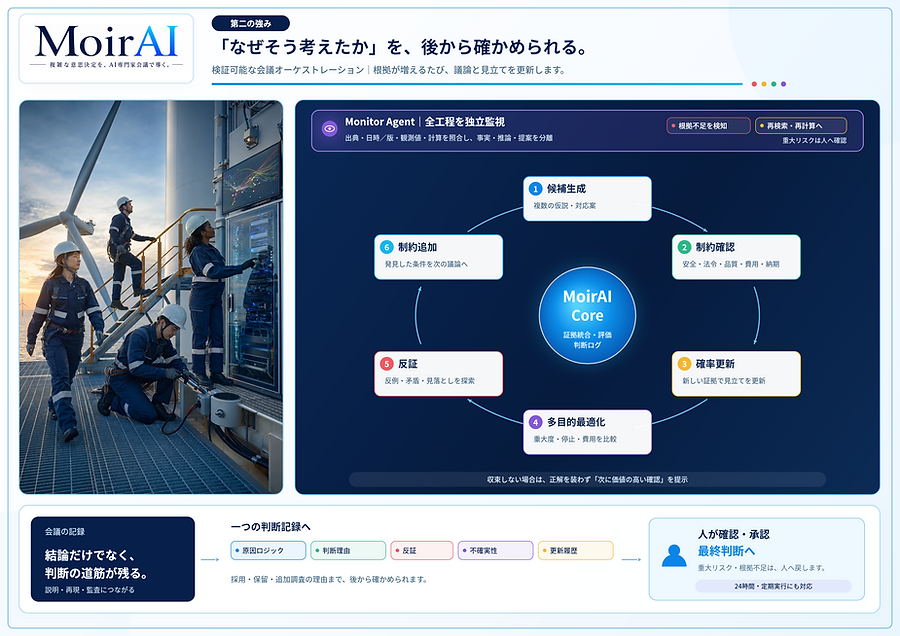The image size is (900, 636).
Task: Click the person icon beside 最終判断へ
Action: coord(674,555)
